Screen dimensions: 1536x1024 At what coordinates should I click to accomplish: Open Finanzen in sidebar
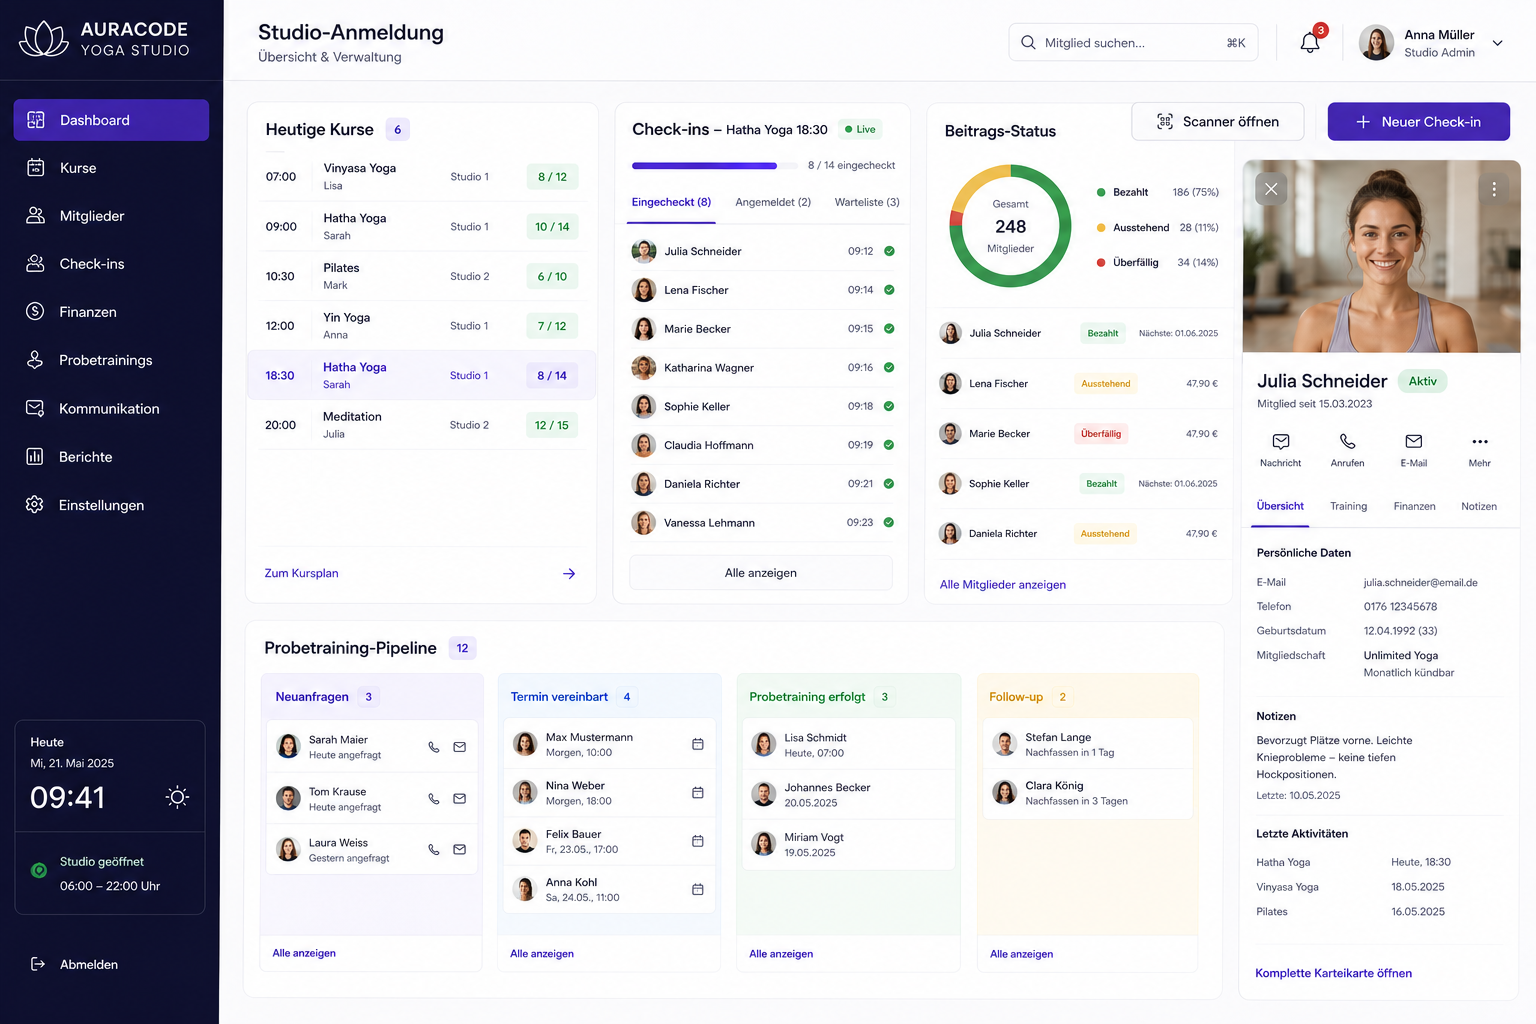(x=111, y=312)
